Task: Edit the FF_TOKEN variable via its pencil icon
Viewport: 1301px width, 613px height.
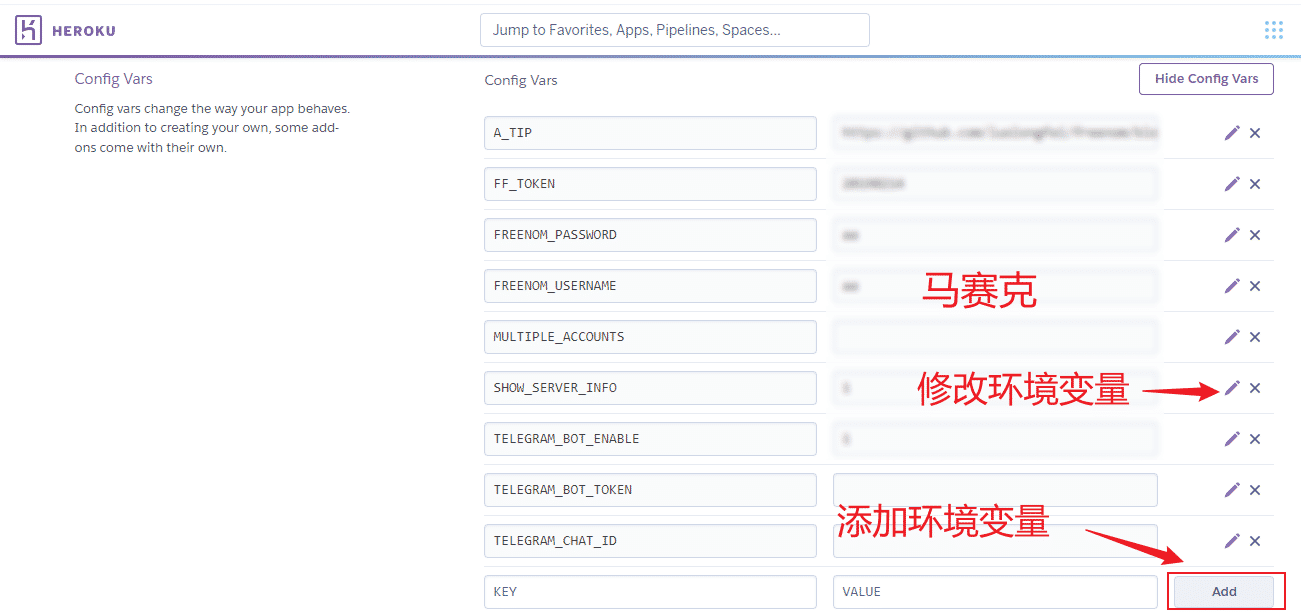Action: [1232, 183]
